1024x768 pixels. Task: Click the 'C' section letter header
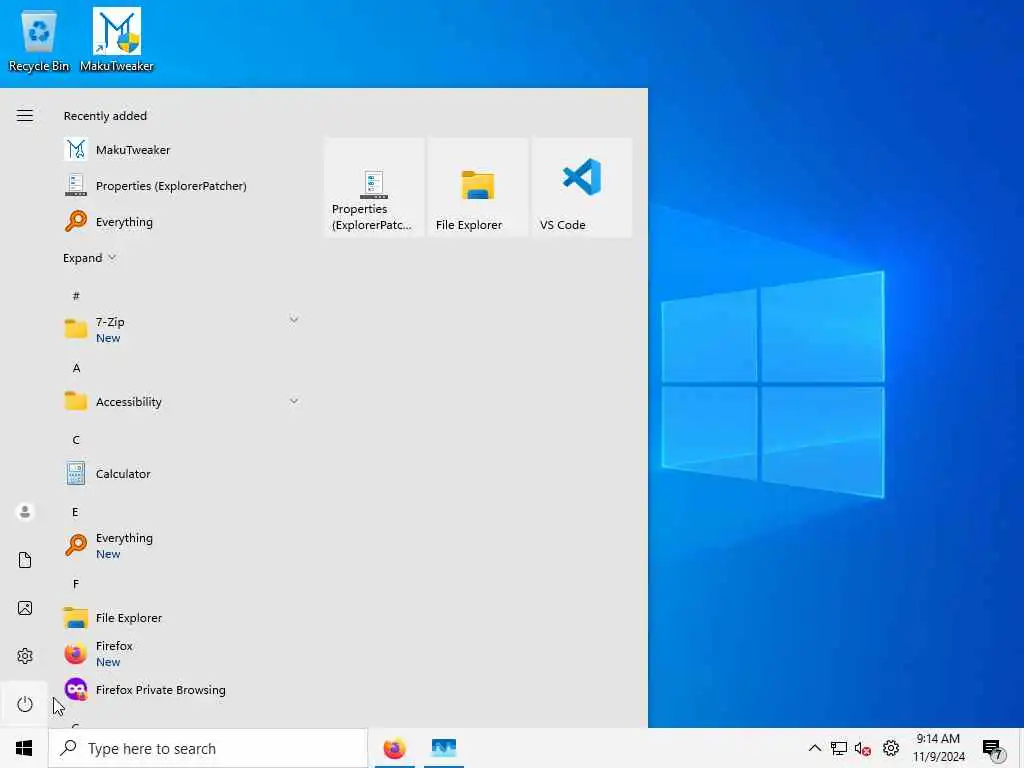pyautogui.click(x=76, y=440)
